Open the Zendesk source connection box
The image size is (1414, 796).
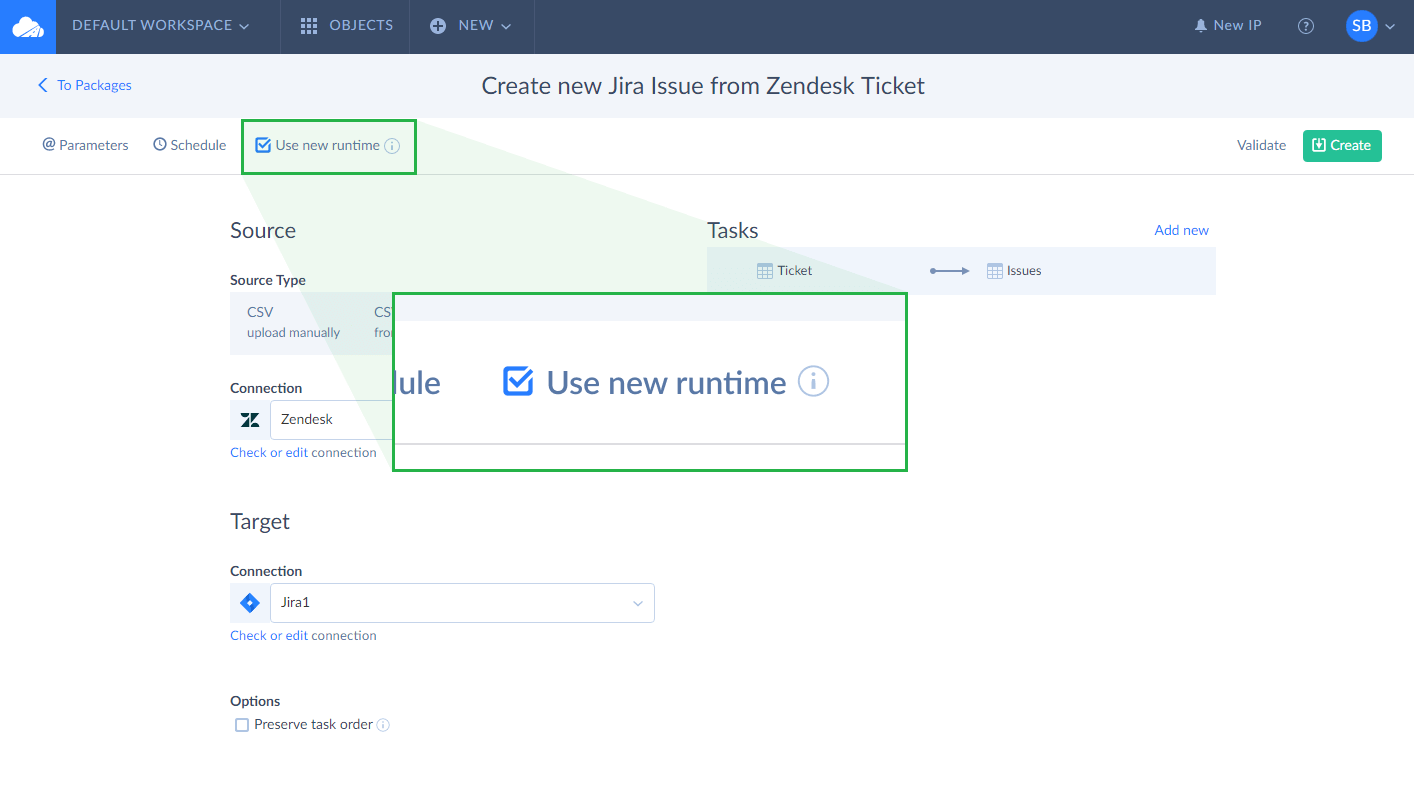[x=332, y=420]
